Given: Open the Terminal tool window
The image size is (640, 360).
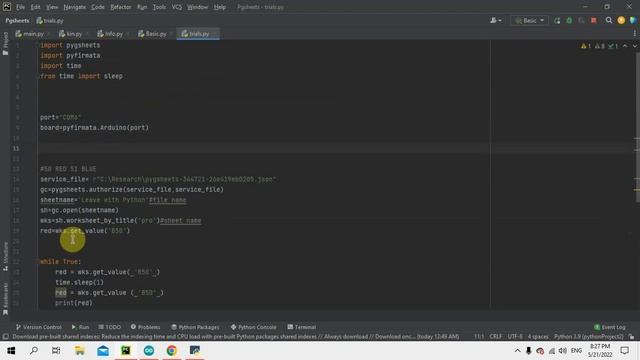Looking at the screenshot, I should pos(302,327).
